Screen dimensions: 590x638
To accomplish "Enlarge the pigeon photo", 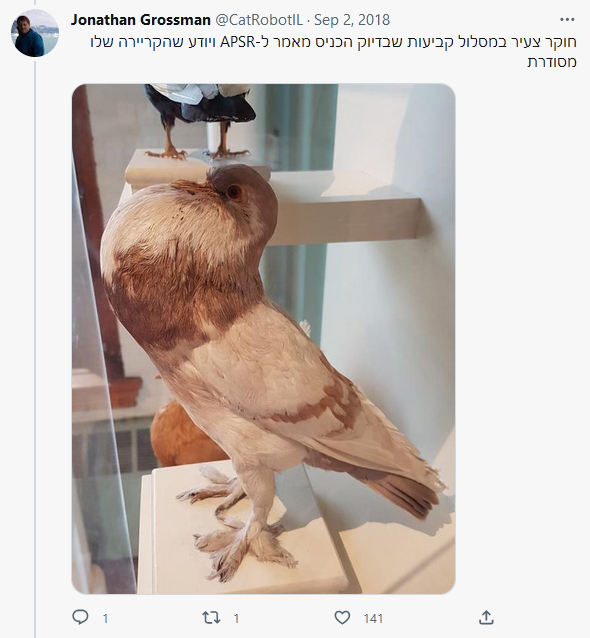I will coord(264,339).
